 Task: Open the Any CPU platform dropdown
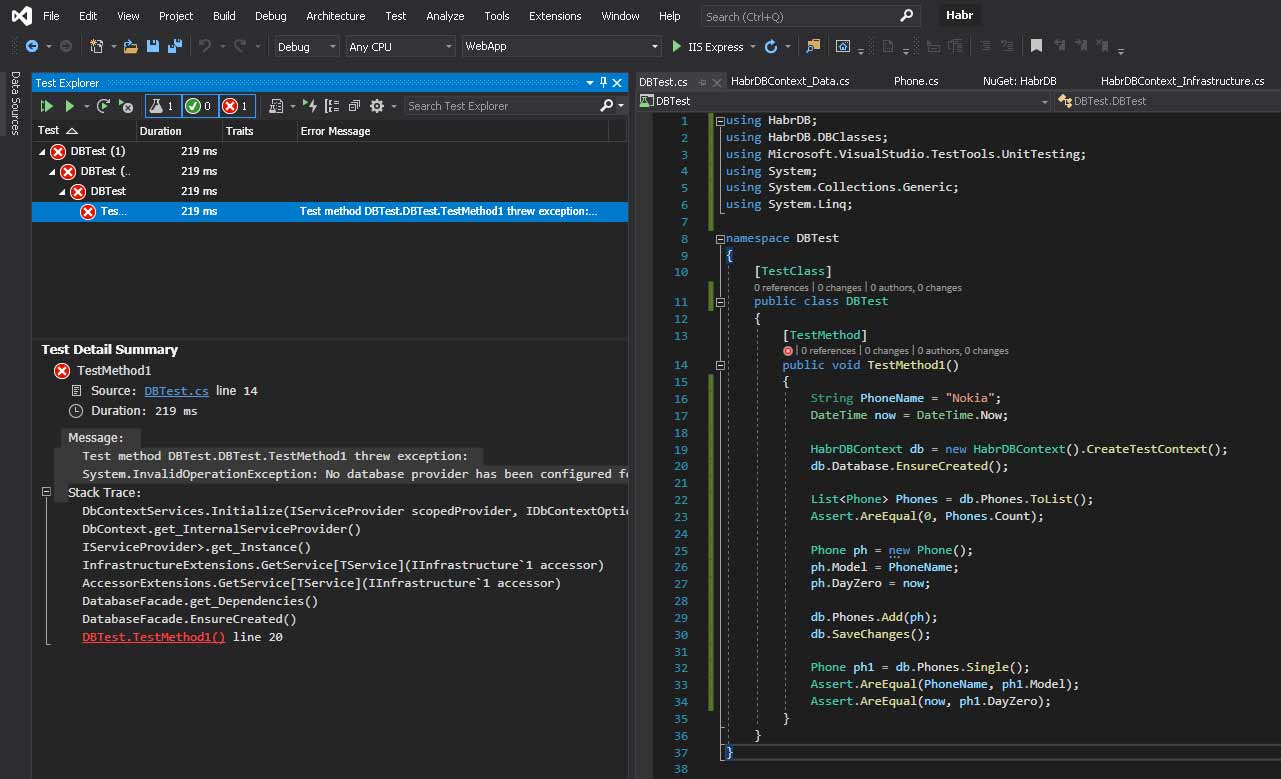click(400, 47)
